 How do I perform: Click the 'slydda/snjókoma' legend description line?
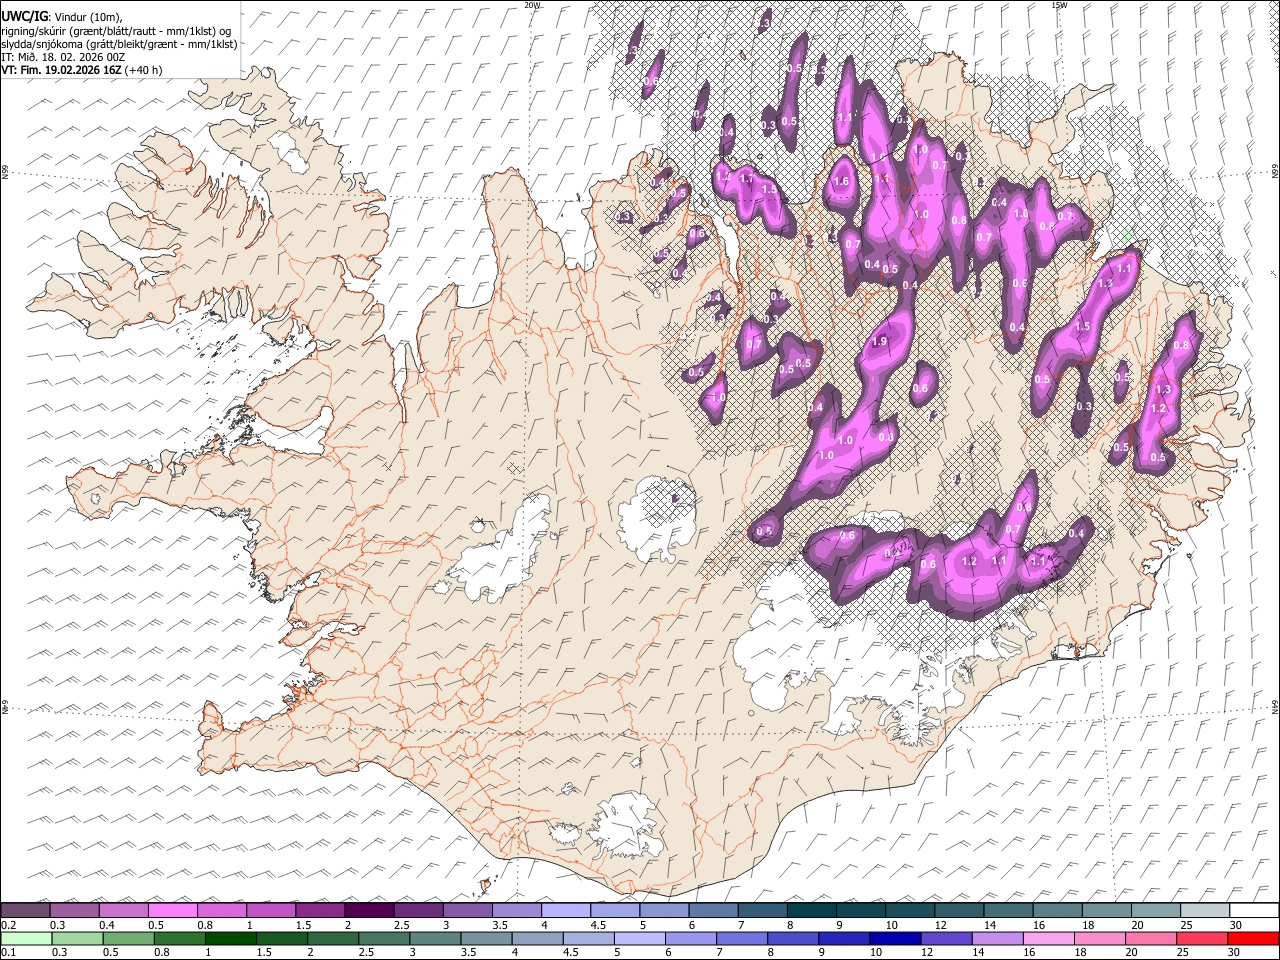pyautogui.click(x=119, y=44)
